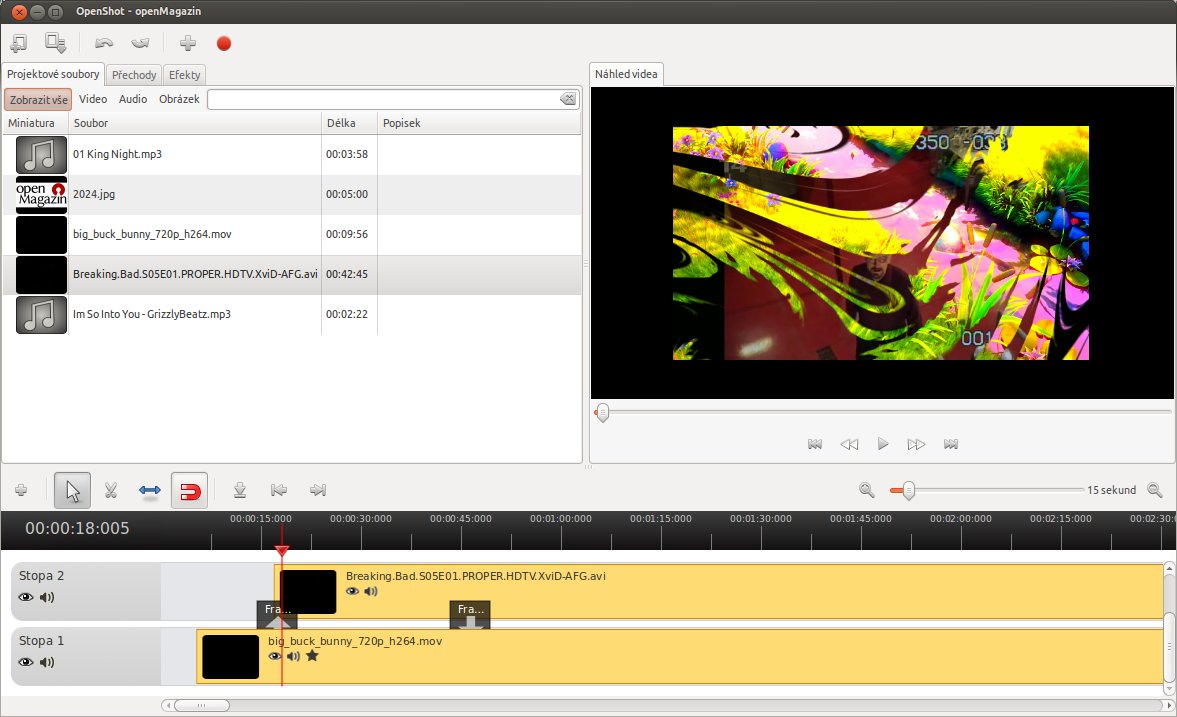Click the Zobrazit vše filter button
This screenshot has width=1177, height=717.
(38, 99)
